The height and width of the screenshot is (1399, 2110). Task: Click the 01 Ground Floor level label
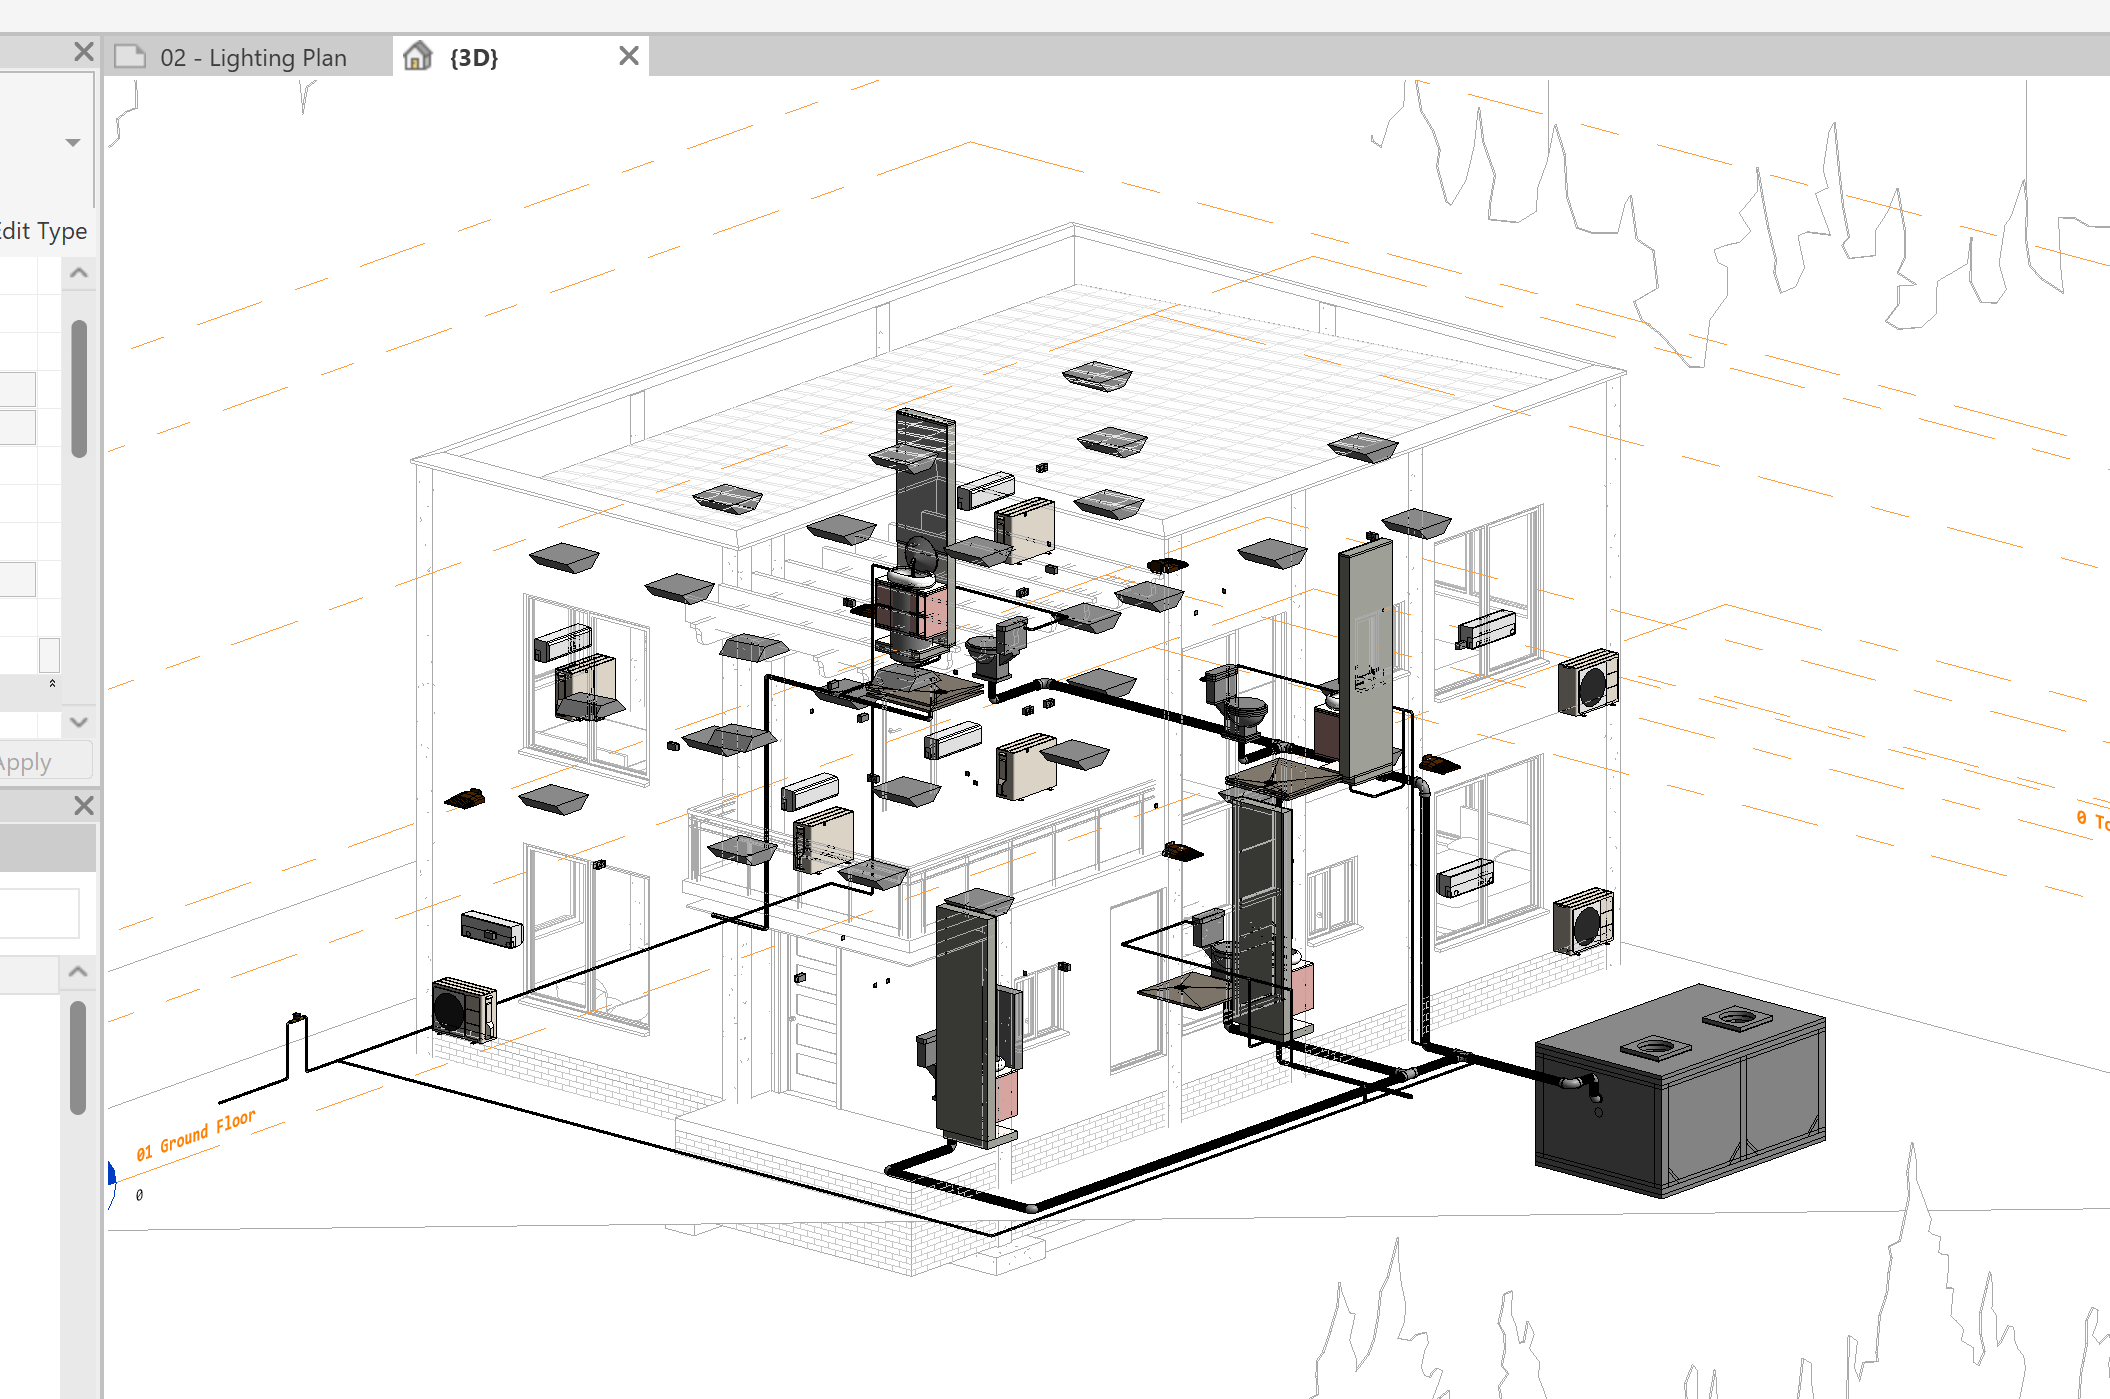[x=196, y=1135]
